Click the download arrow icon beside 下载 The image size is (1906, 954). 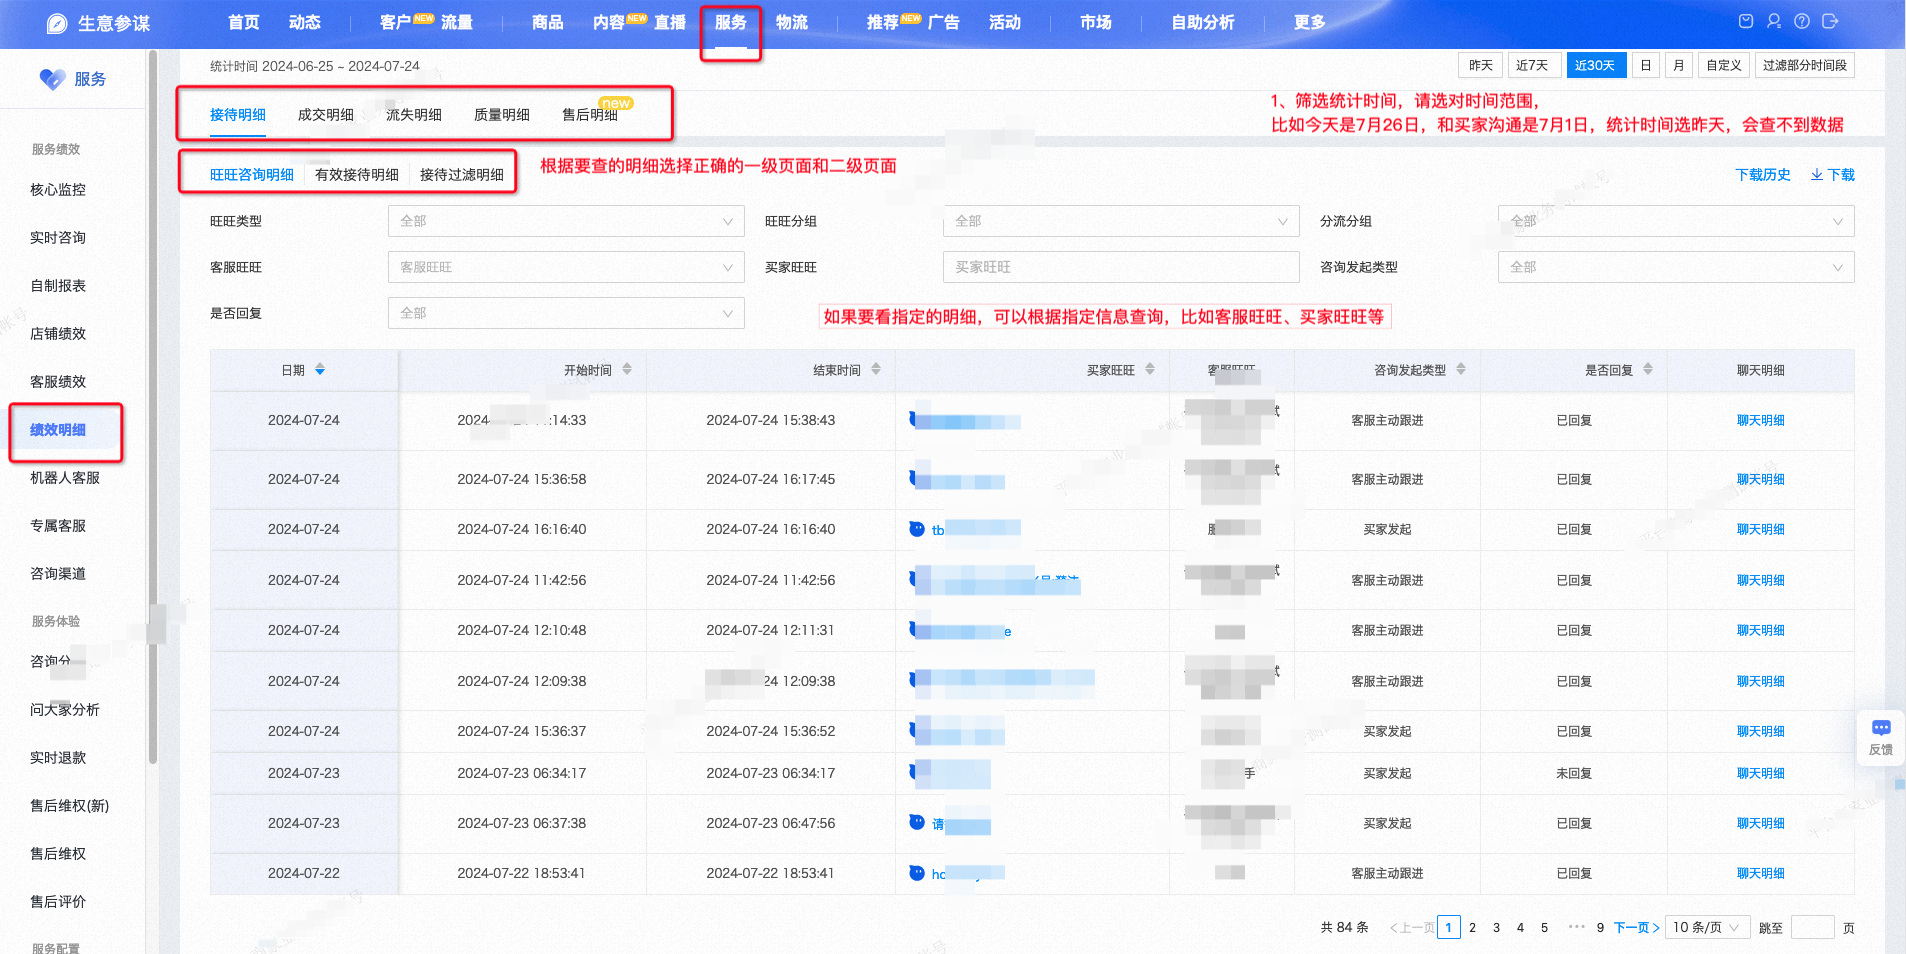(x=1817, y=175)
